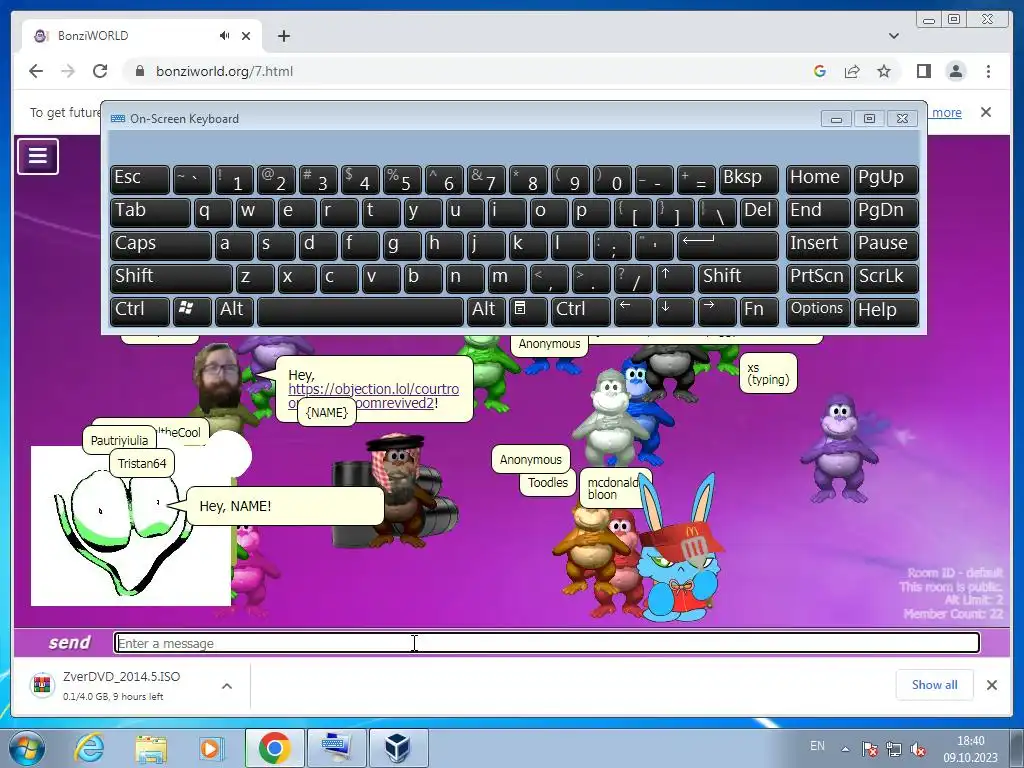Dismiss the Chrome update info bar
The height and width of the screenshot is (768, 1024).
click(986, 112)
